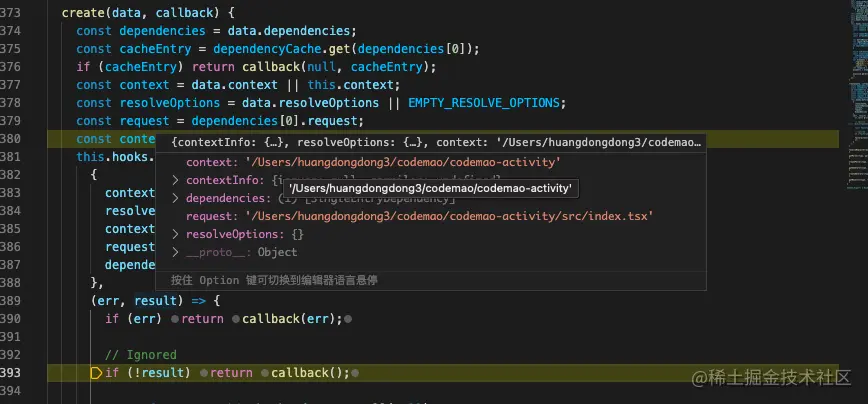Click inline breakpoint dot before return on line 393
Screen dimensions: 868x404
click(204, 374)
